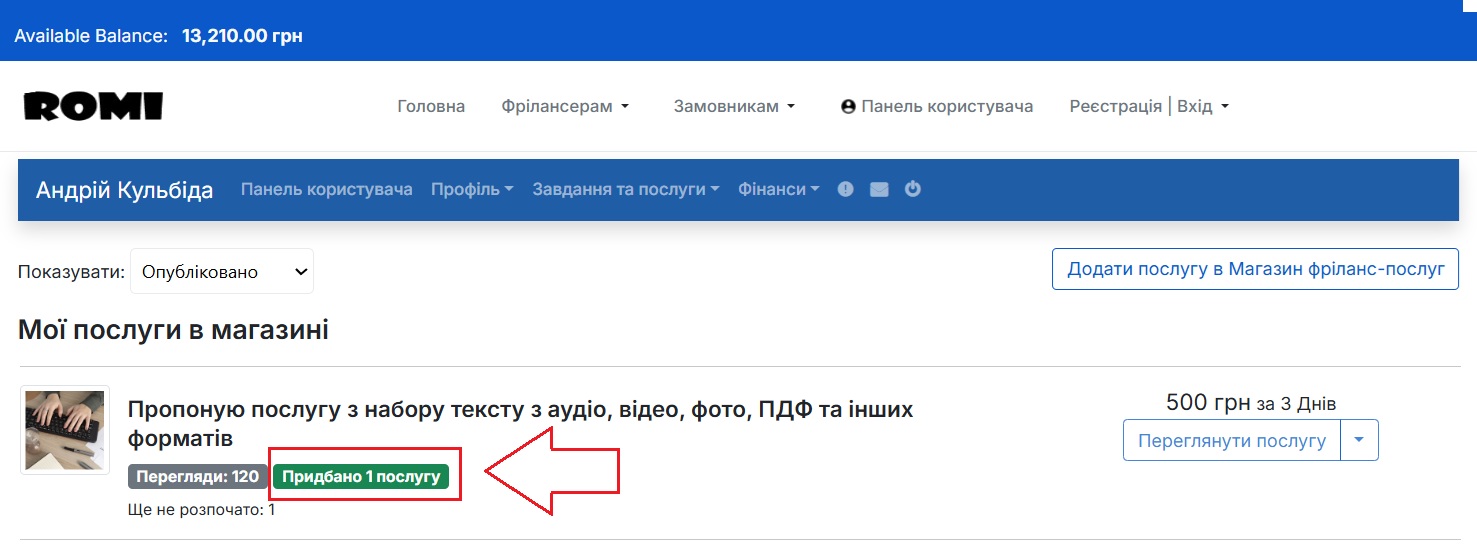Click the 13,210.00 грн balance amount
Viewport: 1477px width, 546px height.
tap(242, 36)
